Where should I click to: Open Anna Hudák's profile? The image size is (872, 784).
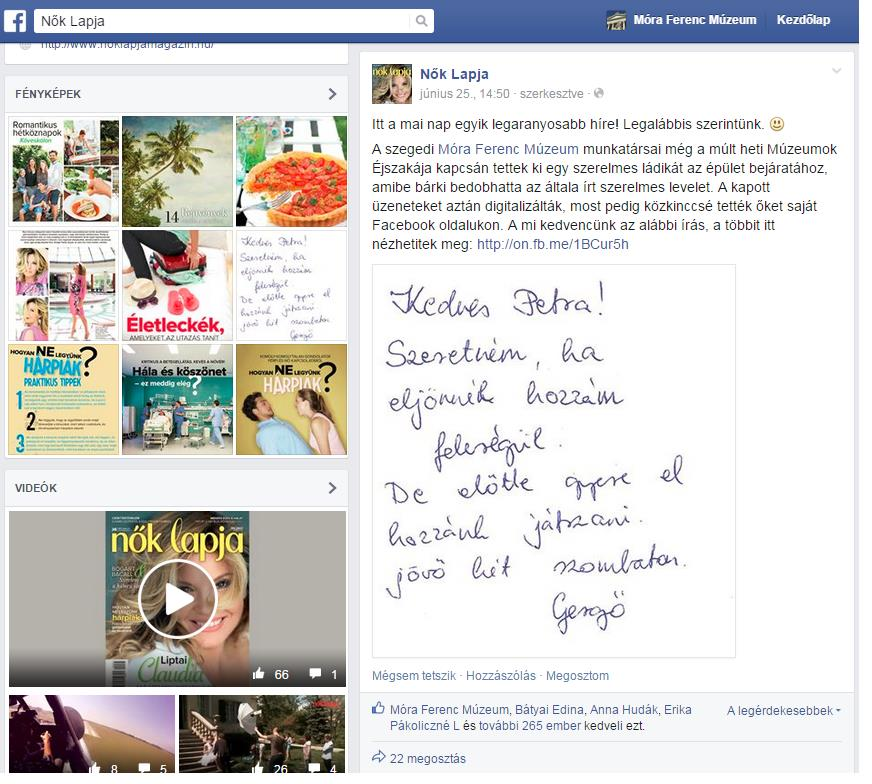pyautogui.click(x=625, y=710)
